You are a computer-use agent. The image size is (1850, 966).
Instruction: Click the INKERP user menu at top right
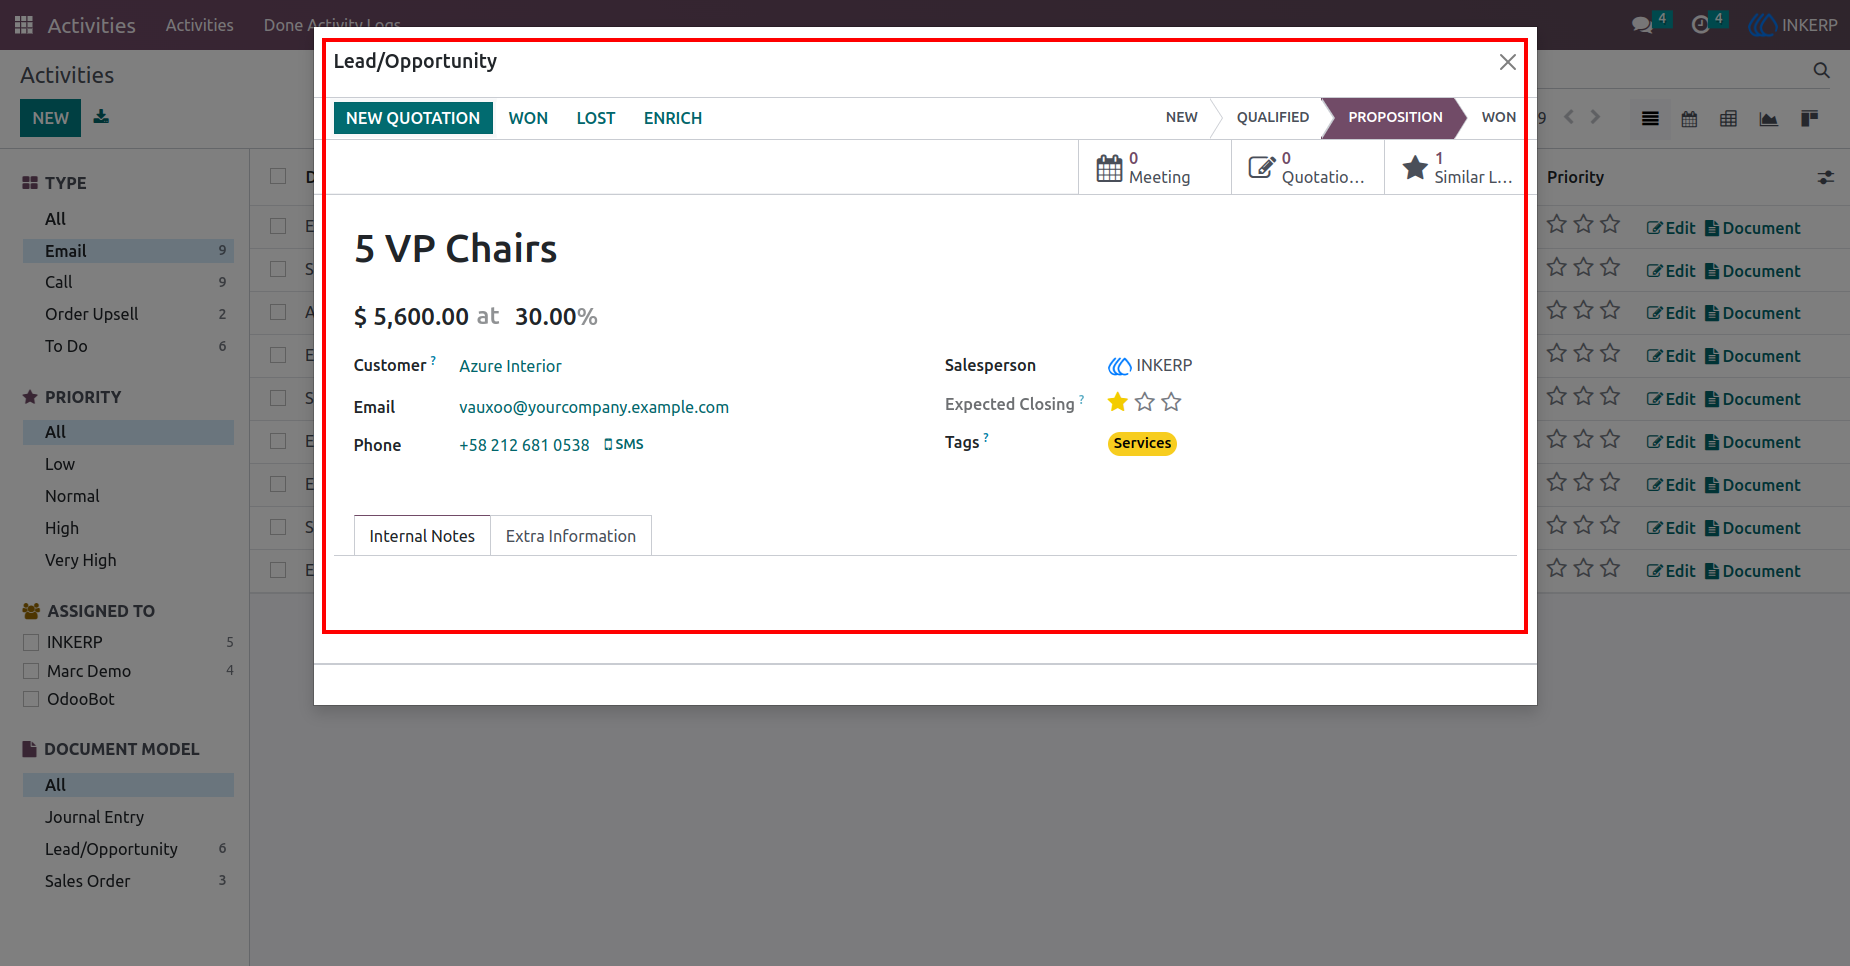point(1794,25)
